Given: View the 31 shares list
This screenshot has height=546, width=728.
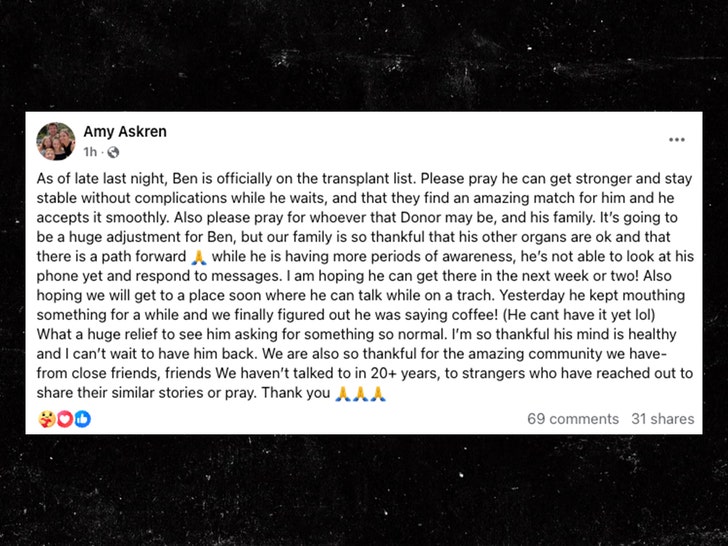Looking at the screenshot, I should click(x=663, y=419).
